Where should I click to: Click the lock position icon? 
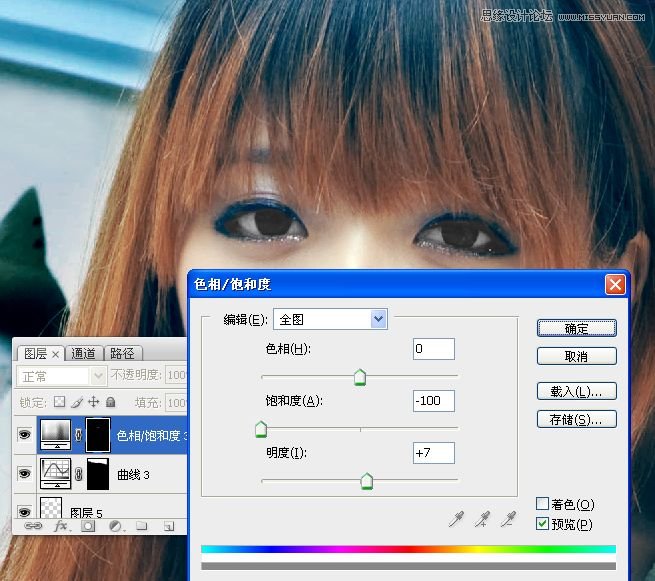(x=94, y=402)
